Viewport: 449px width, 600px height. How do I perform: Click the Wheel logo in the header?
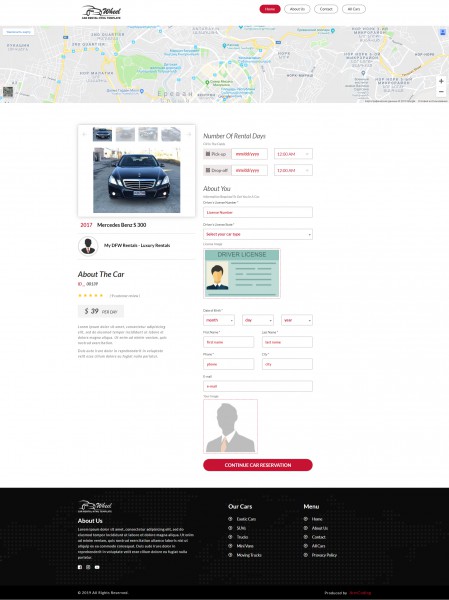click(101, 12)
